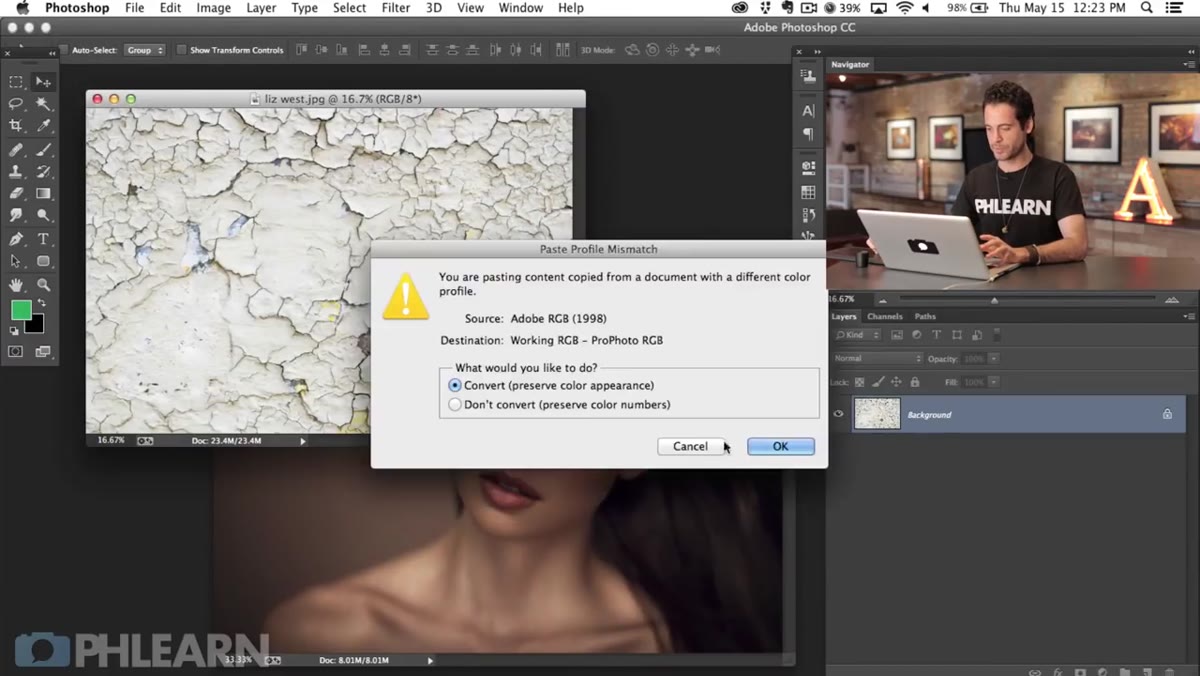1200x676 pixels.
Task: Select the Smudge tool
Action: coord(16,216)
